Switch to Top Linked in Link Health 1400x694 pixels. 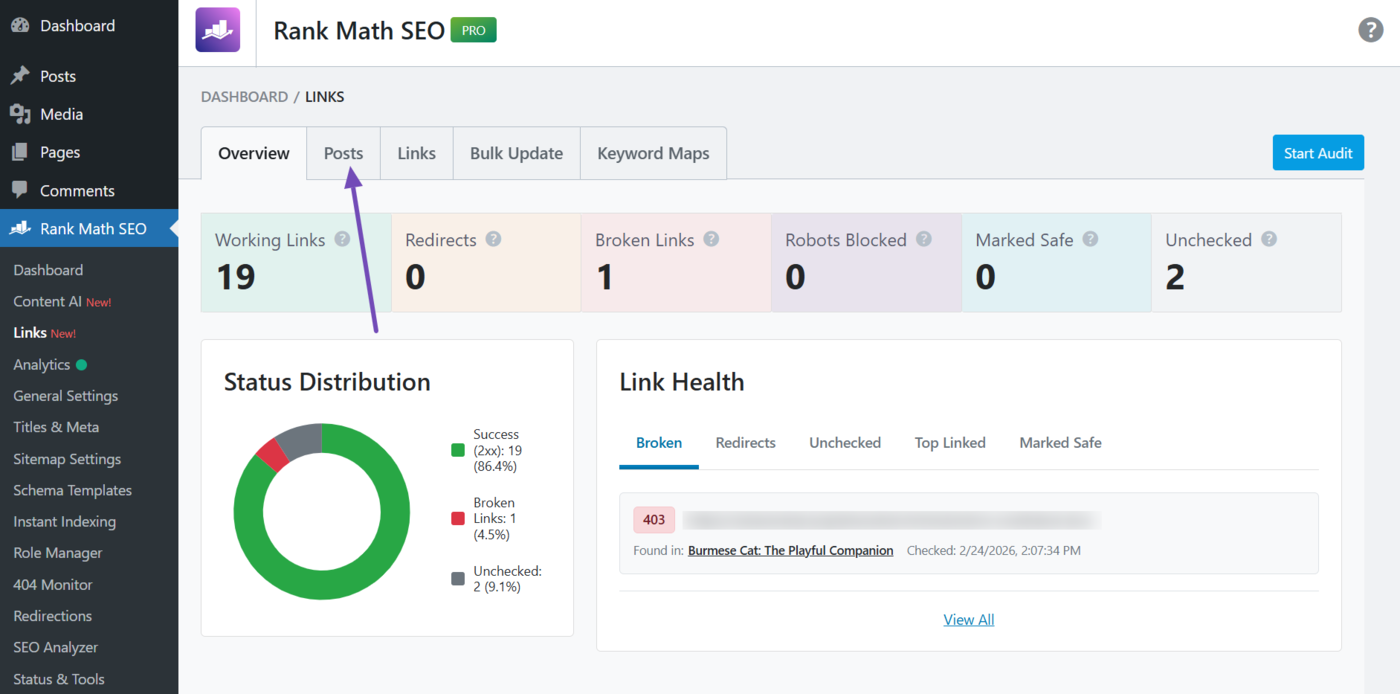point(950,442)
